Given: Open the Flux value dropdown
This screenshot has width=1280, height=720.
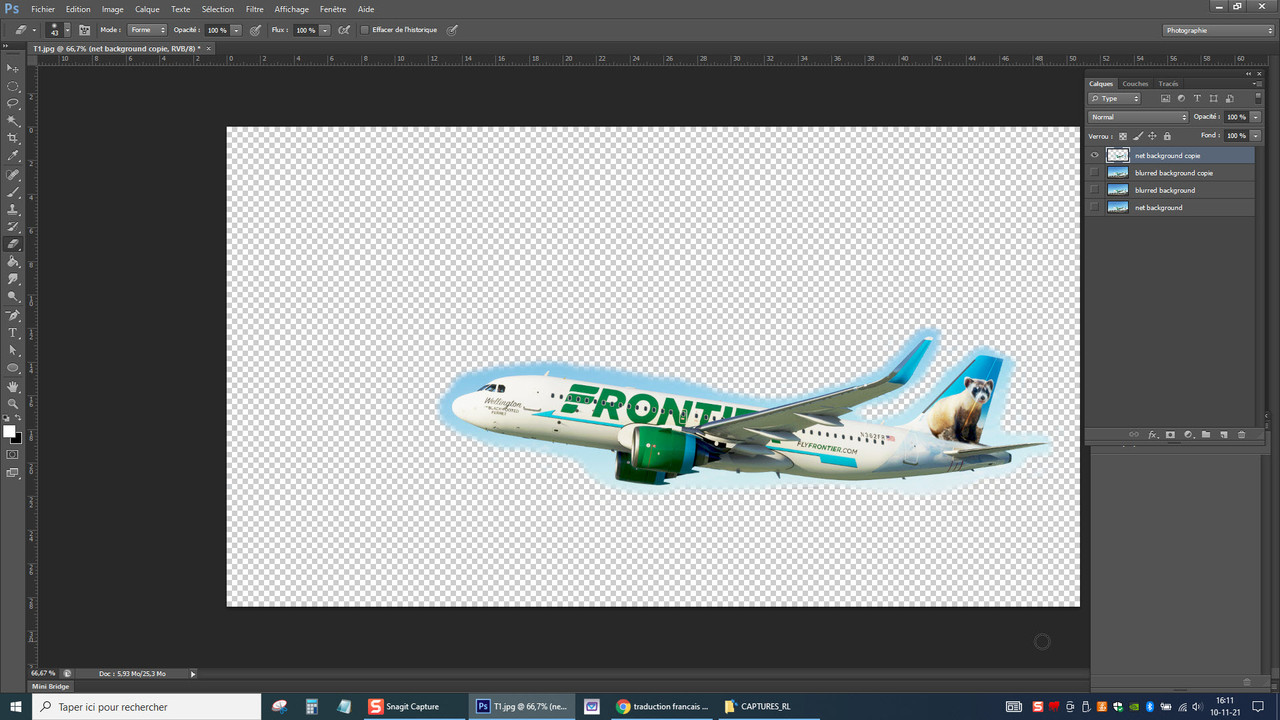Looking at the screenshot, I should coord(325,30).
